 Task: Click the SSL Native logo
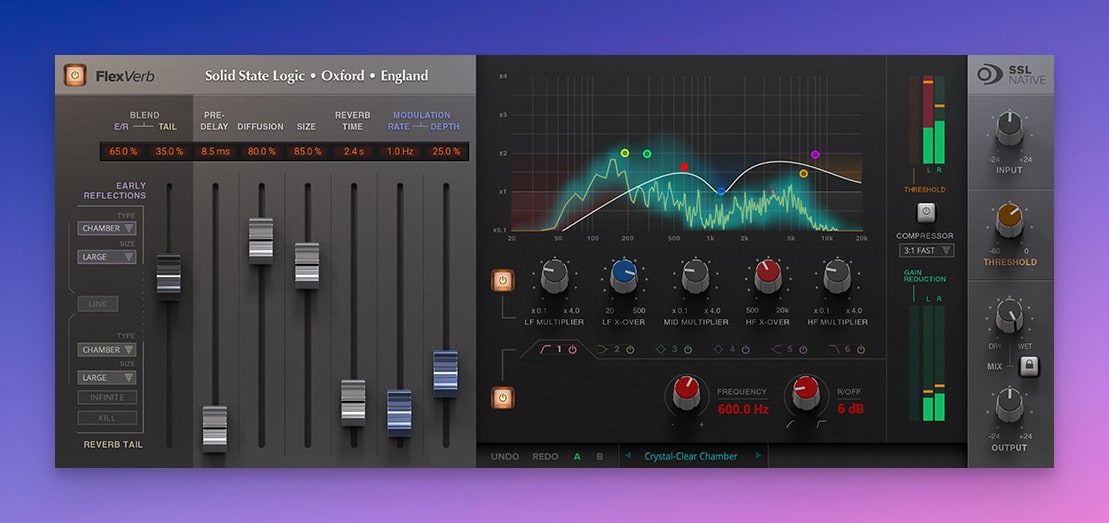click(1011, 76)
